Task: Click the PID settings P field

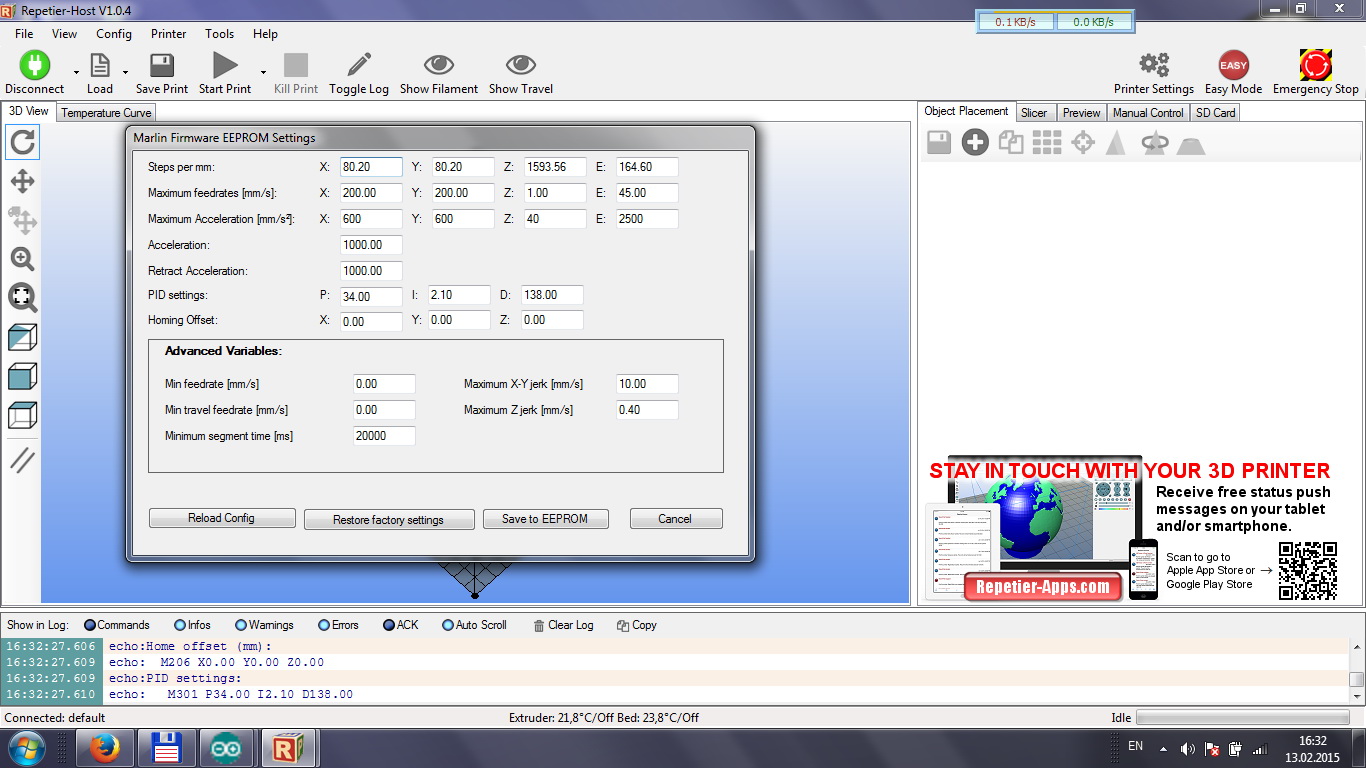Action: coord(371,296)
